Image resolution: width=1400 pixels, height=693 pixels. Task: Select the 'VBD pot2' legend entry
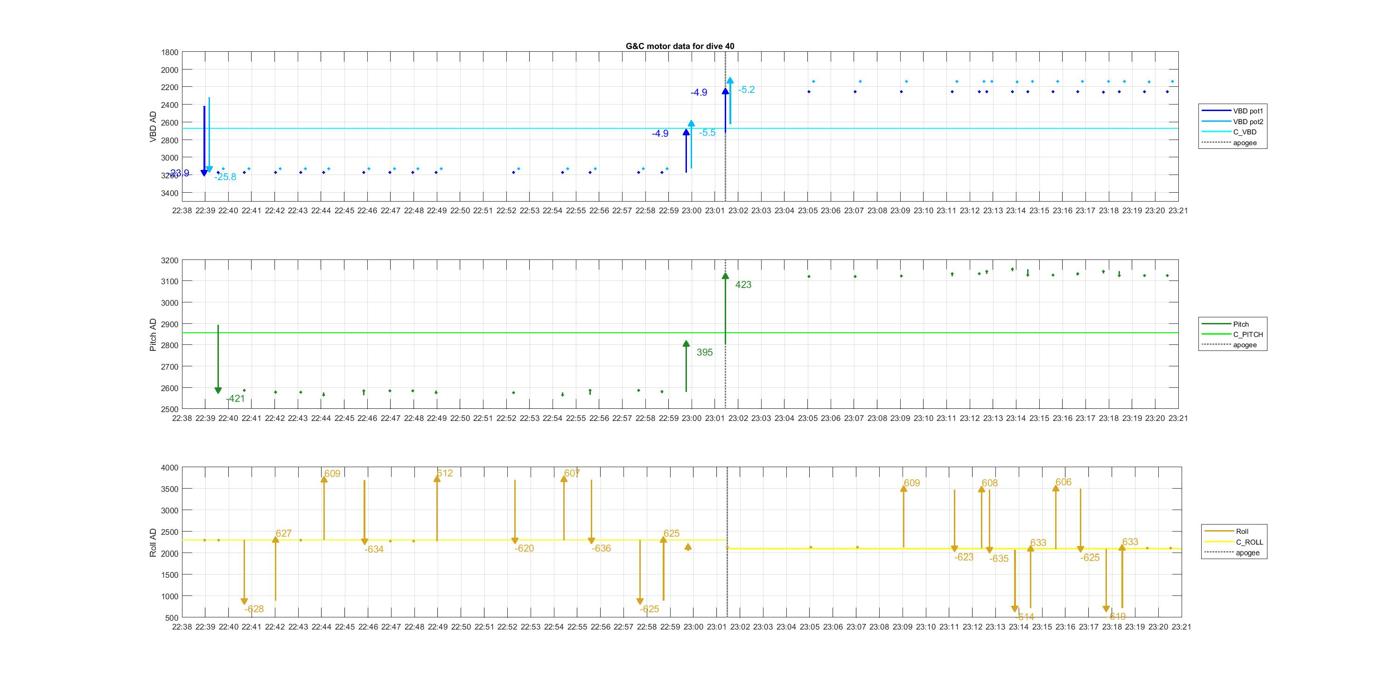click(1230, 121)
